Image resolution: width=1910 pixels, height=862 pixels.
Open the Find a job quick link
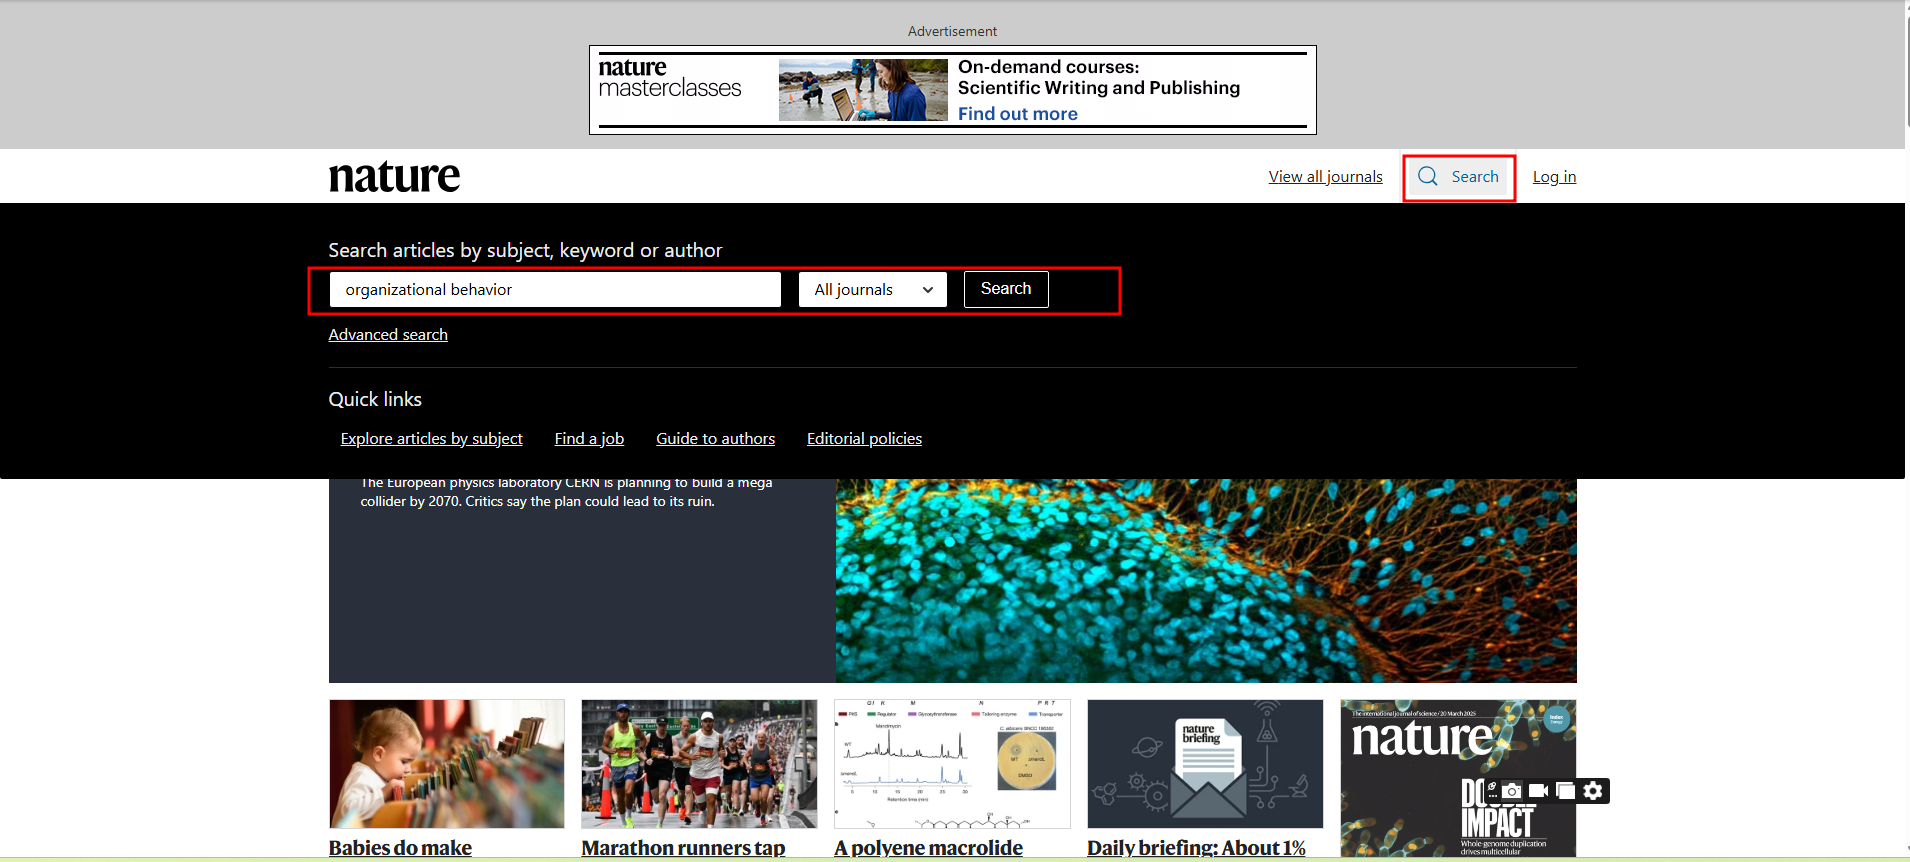pos(589,439)
